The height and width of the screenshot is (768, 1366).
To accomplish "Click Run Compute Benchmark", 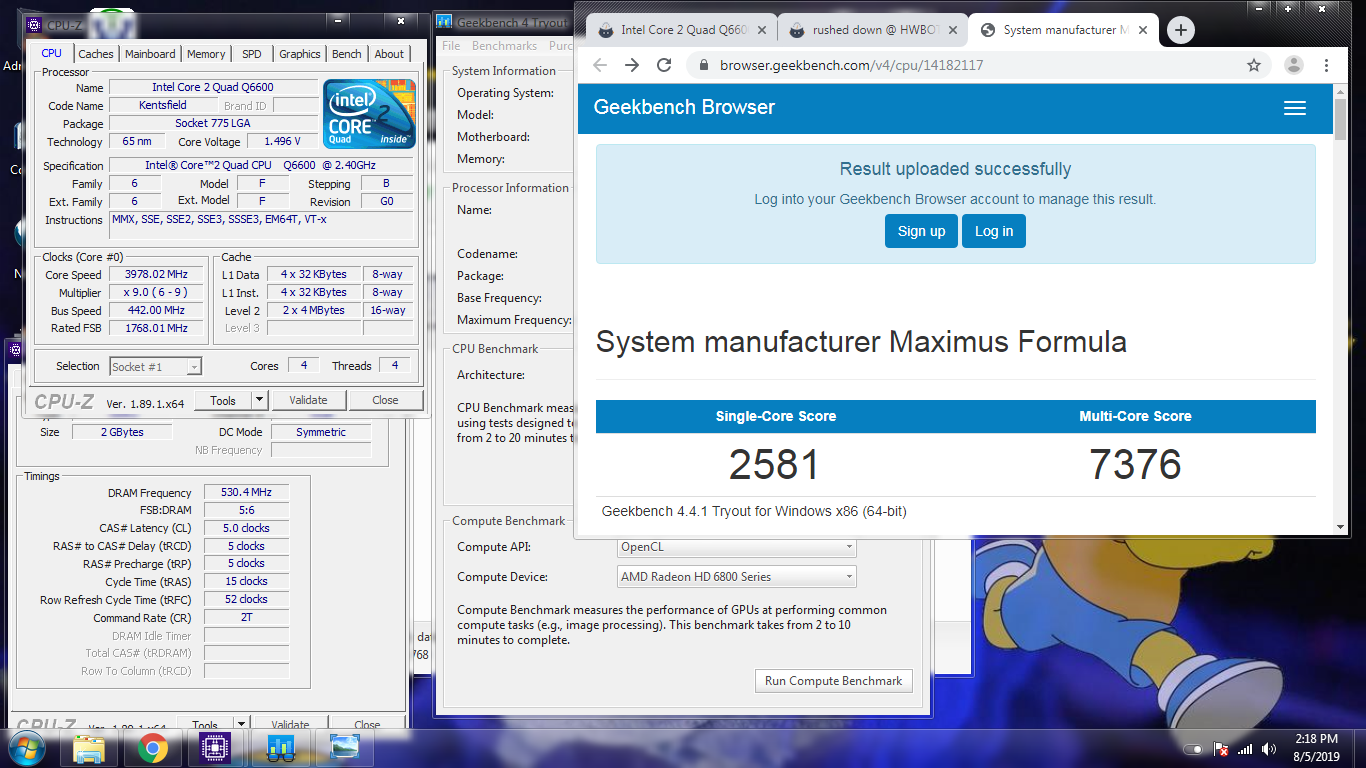I will (x=833, y=681).
